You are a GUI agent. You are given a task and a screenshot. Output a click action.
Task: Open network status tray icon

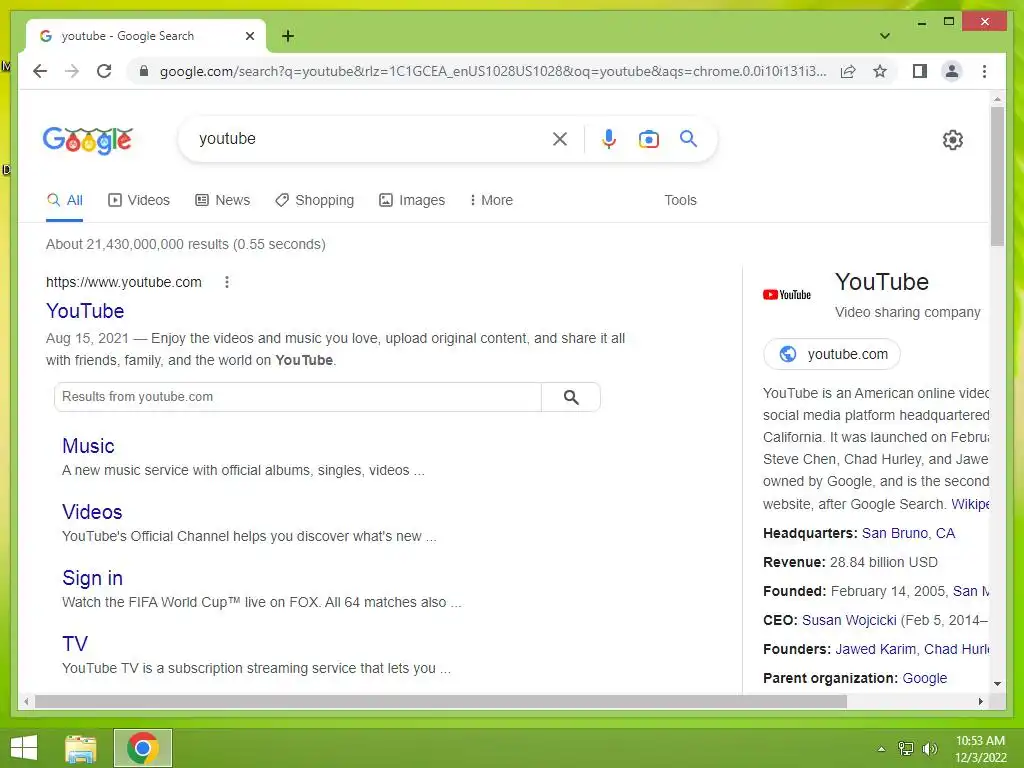pyautogui.click(x=906, y=749)
